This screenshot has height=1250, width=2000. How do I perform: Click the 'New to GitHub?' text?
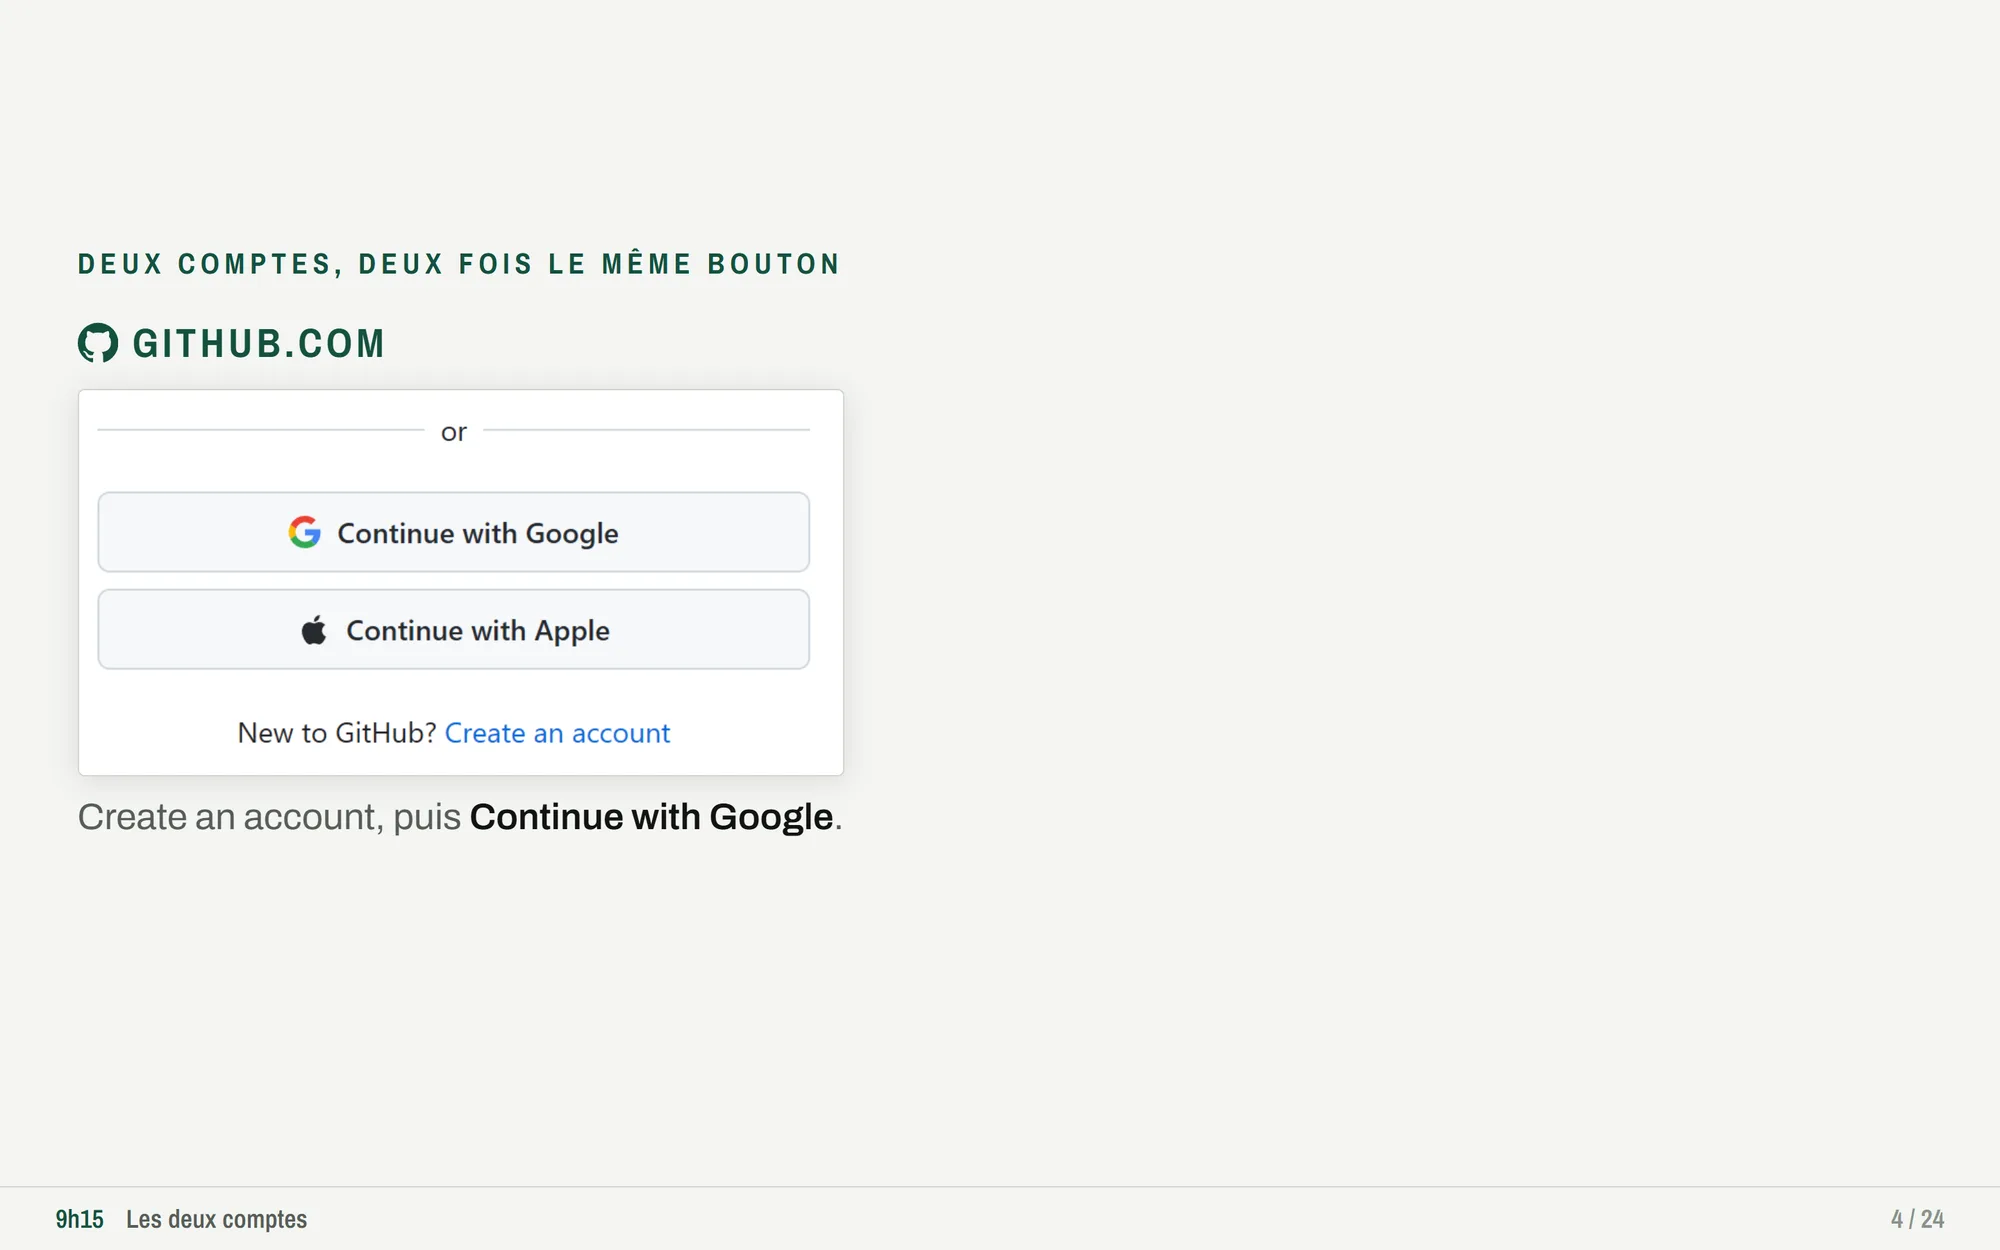click(337, 733)
